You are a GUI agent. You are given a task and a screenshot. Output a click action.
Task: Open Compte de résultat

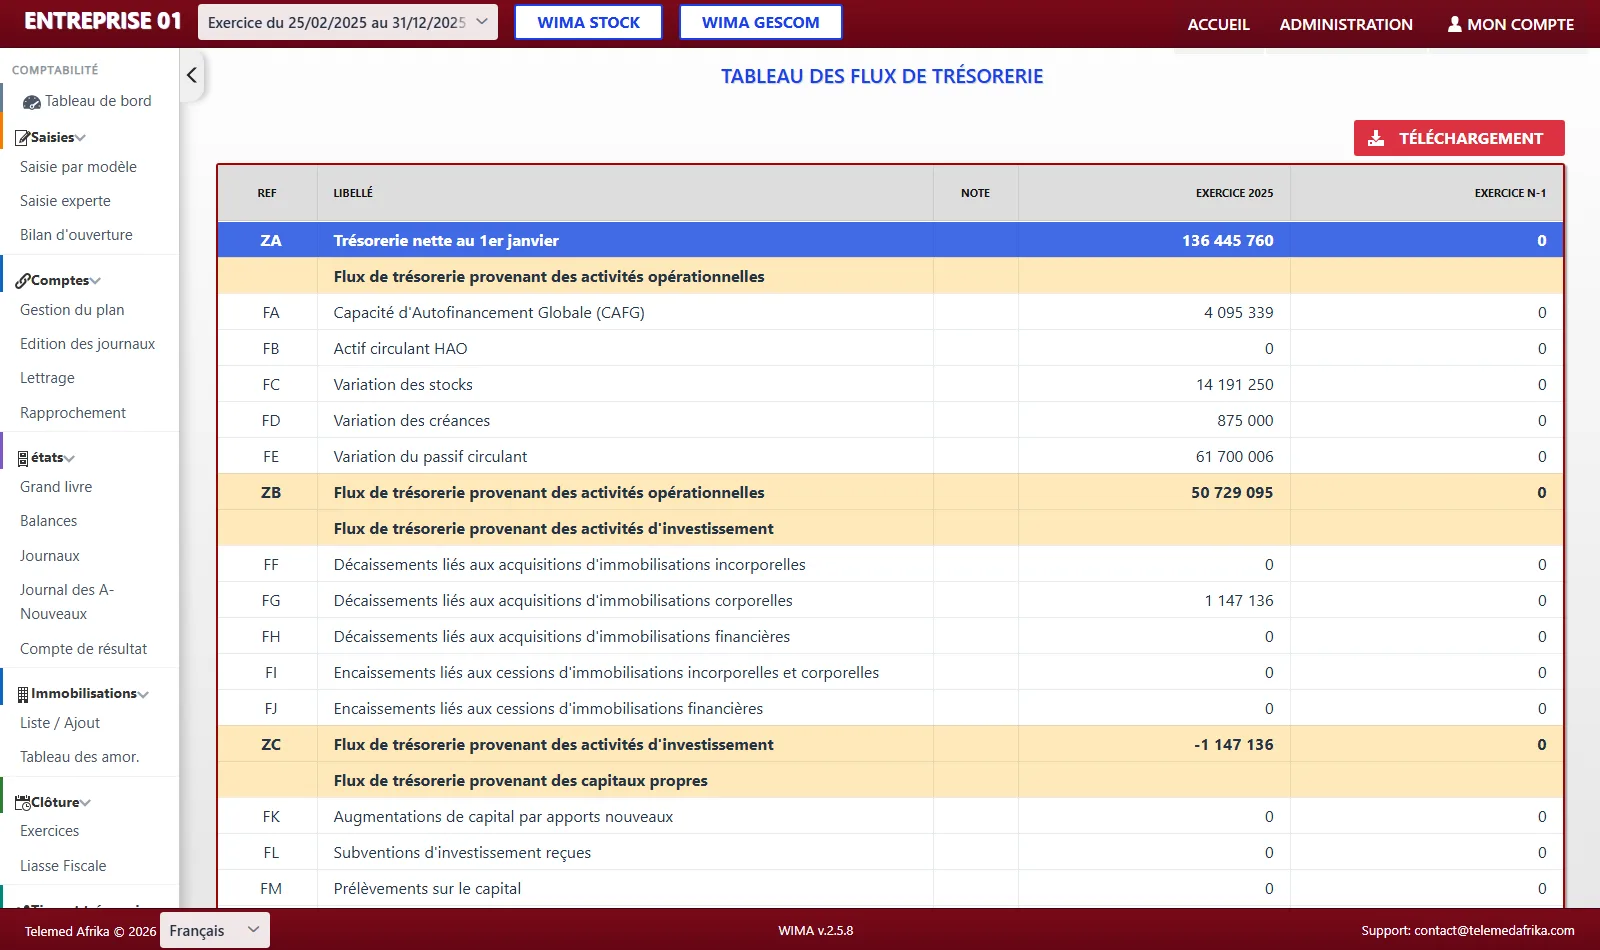click(83, 649)
